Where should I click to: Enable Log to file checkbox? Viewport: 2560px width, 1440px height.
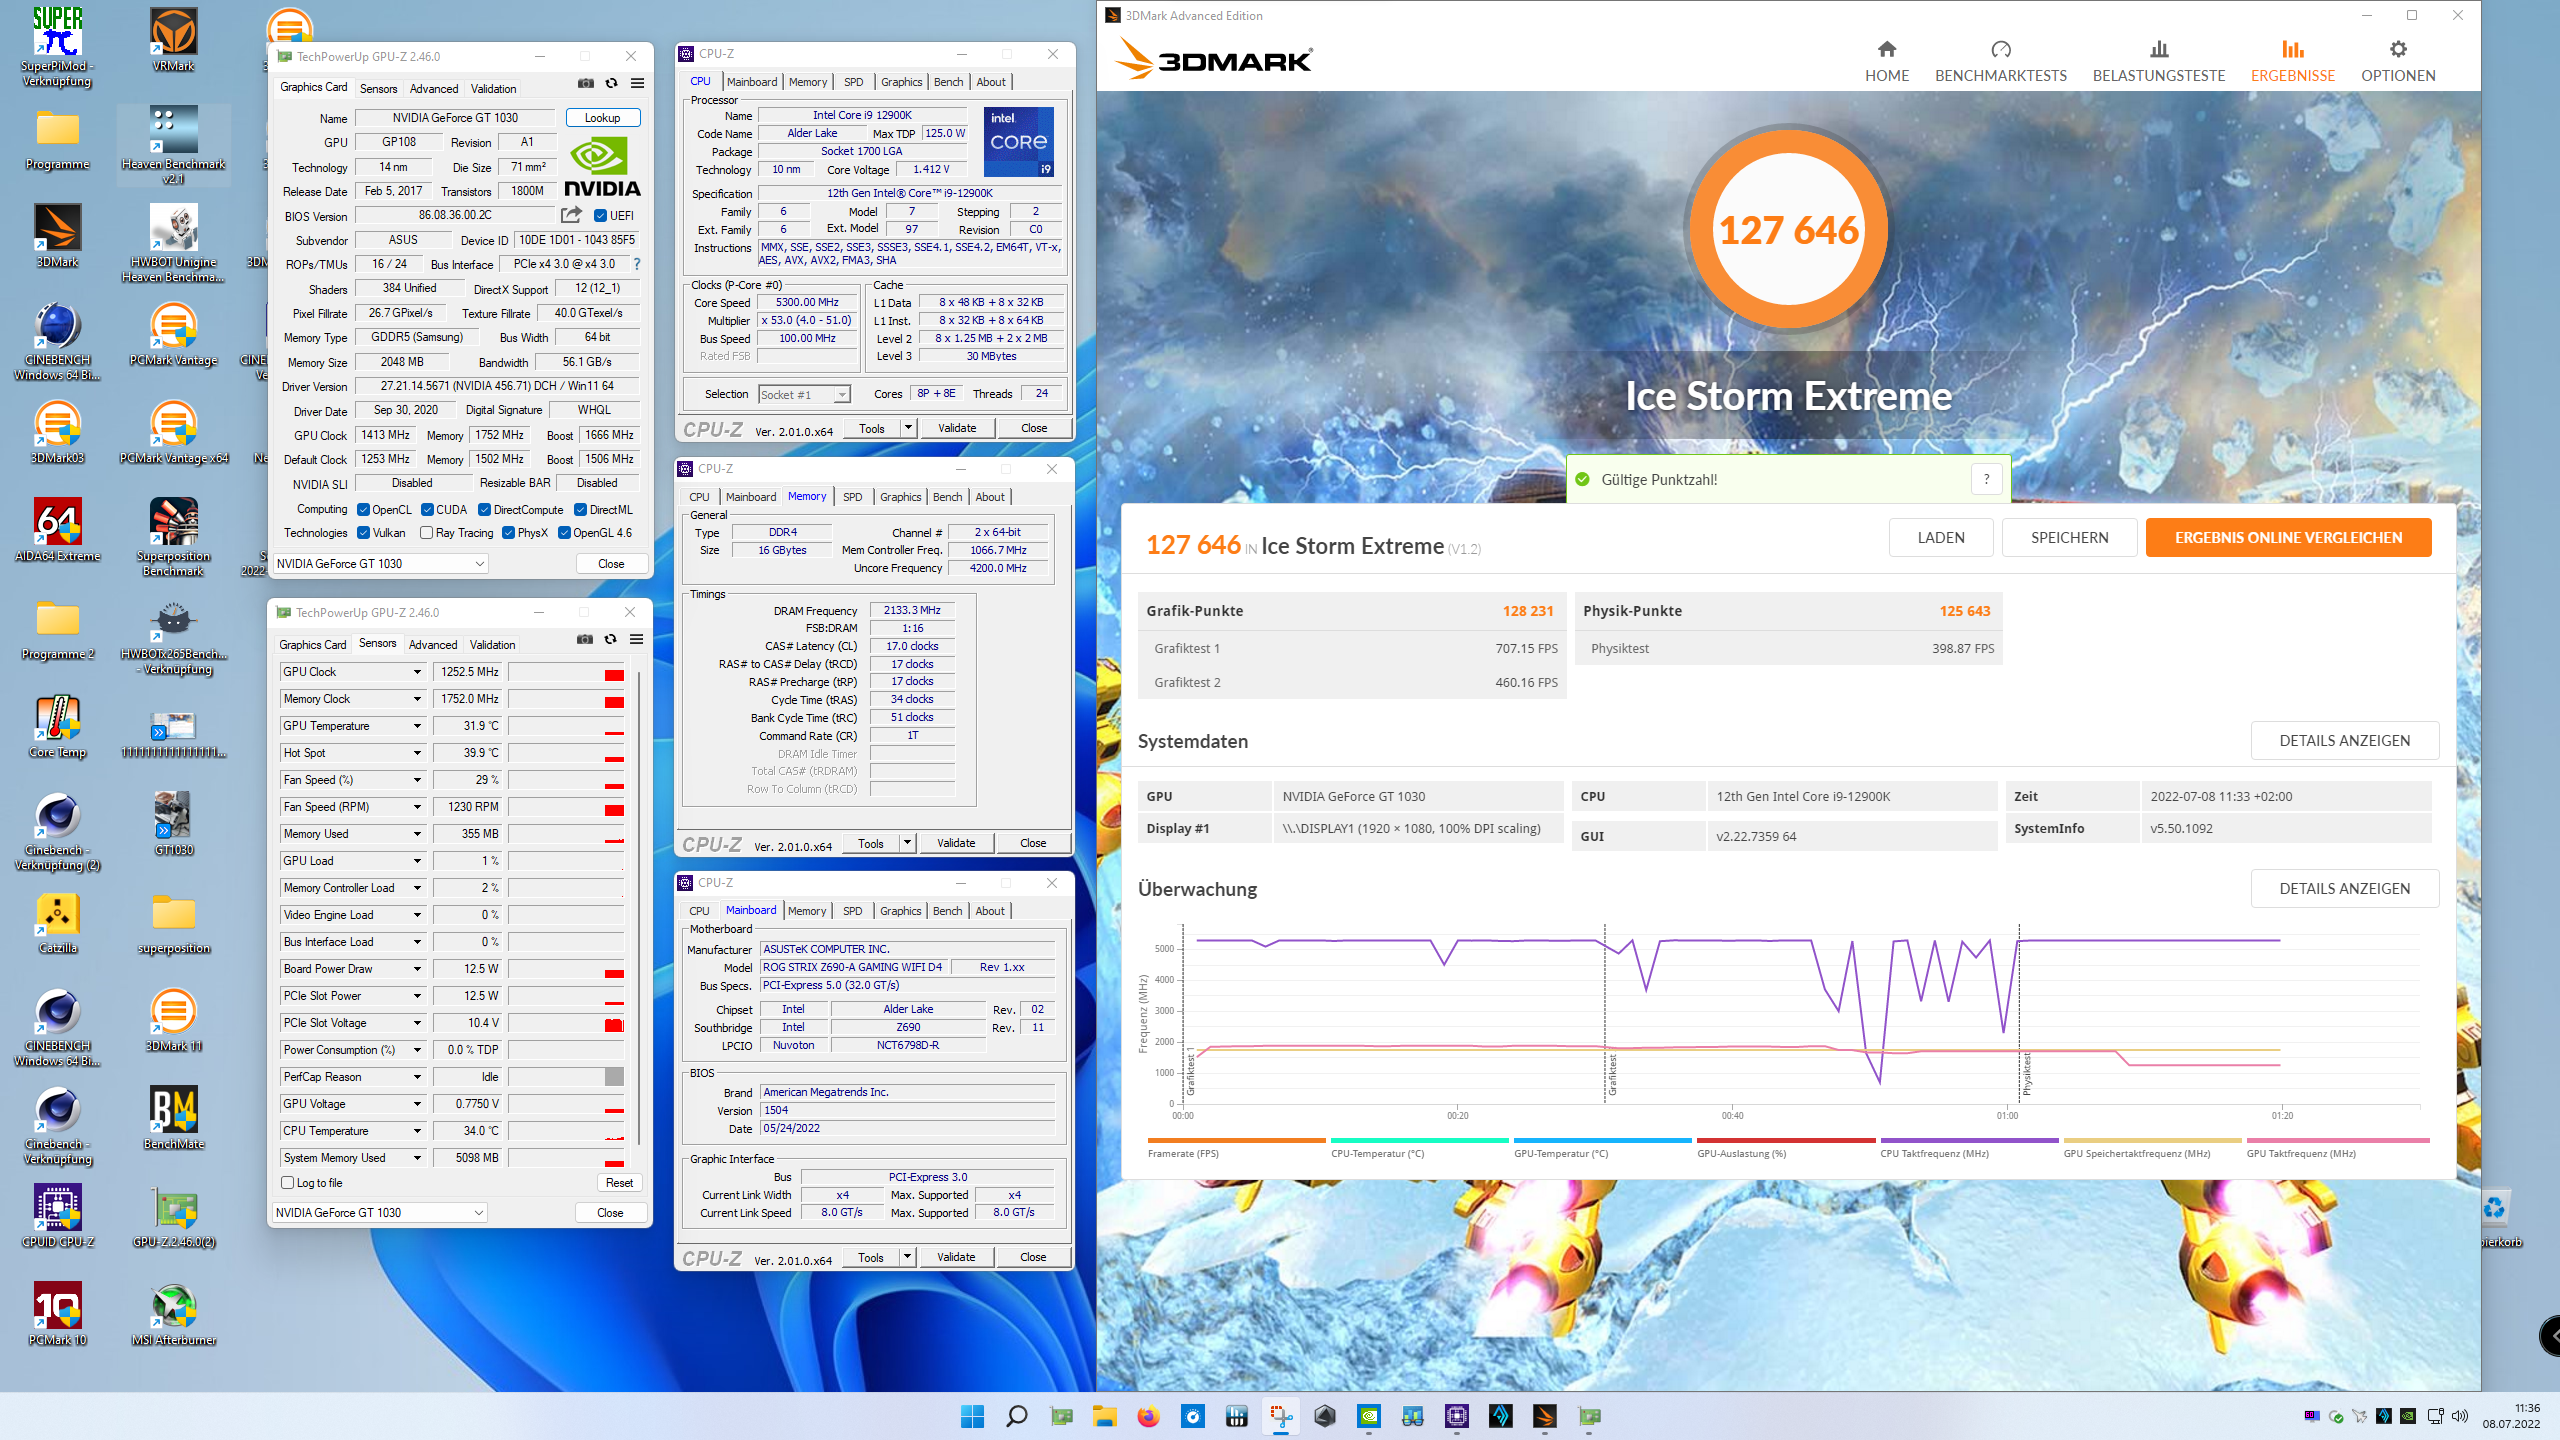[x=288, y=1183]
